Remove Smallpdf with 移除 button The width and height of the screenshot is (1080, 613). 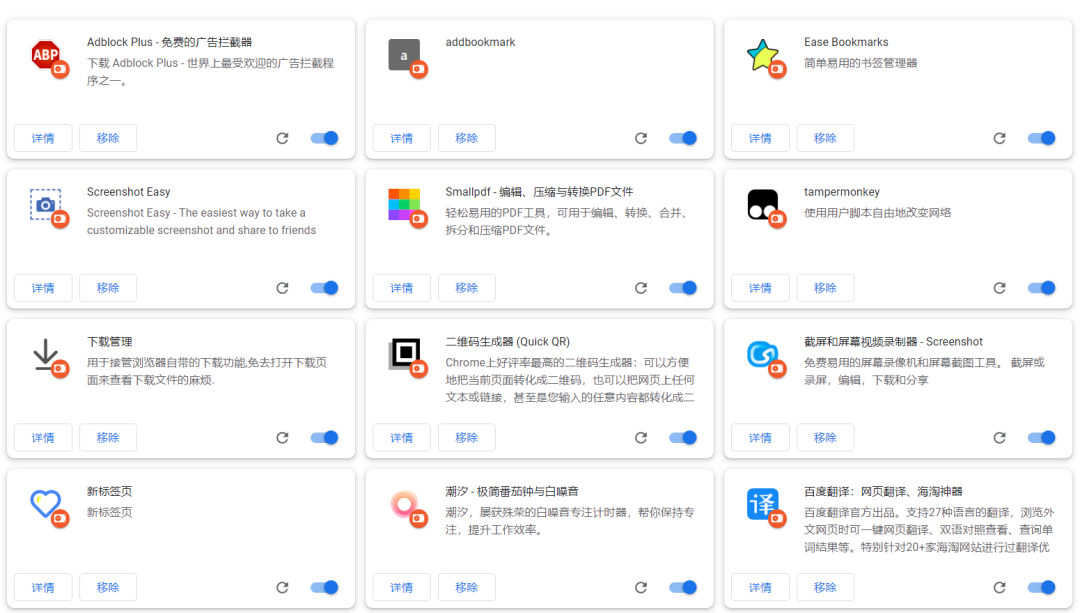click(467, 288)
